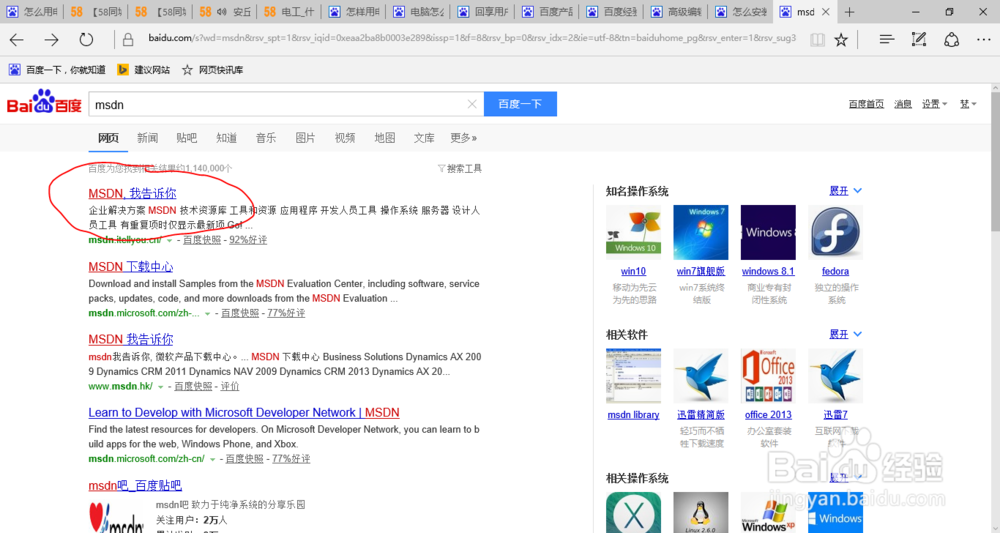Open 百度快照 for the msdn.hk result
The width and height of the screenshot is (1000, 533).
pyautogui.click(x=193, y=386)
